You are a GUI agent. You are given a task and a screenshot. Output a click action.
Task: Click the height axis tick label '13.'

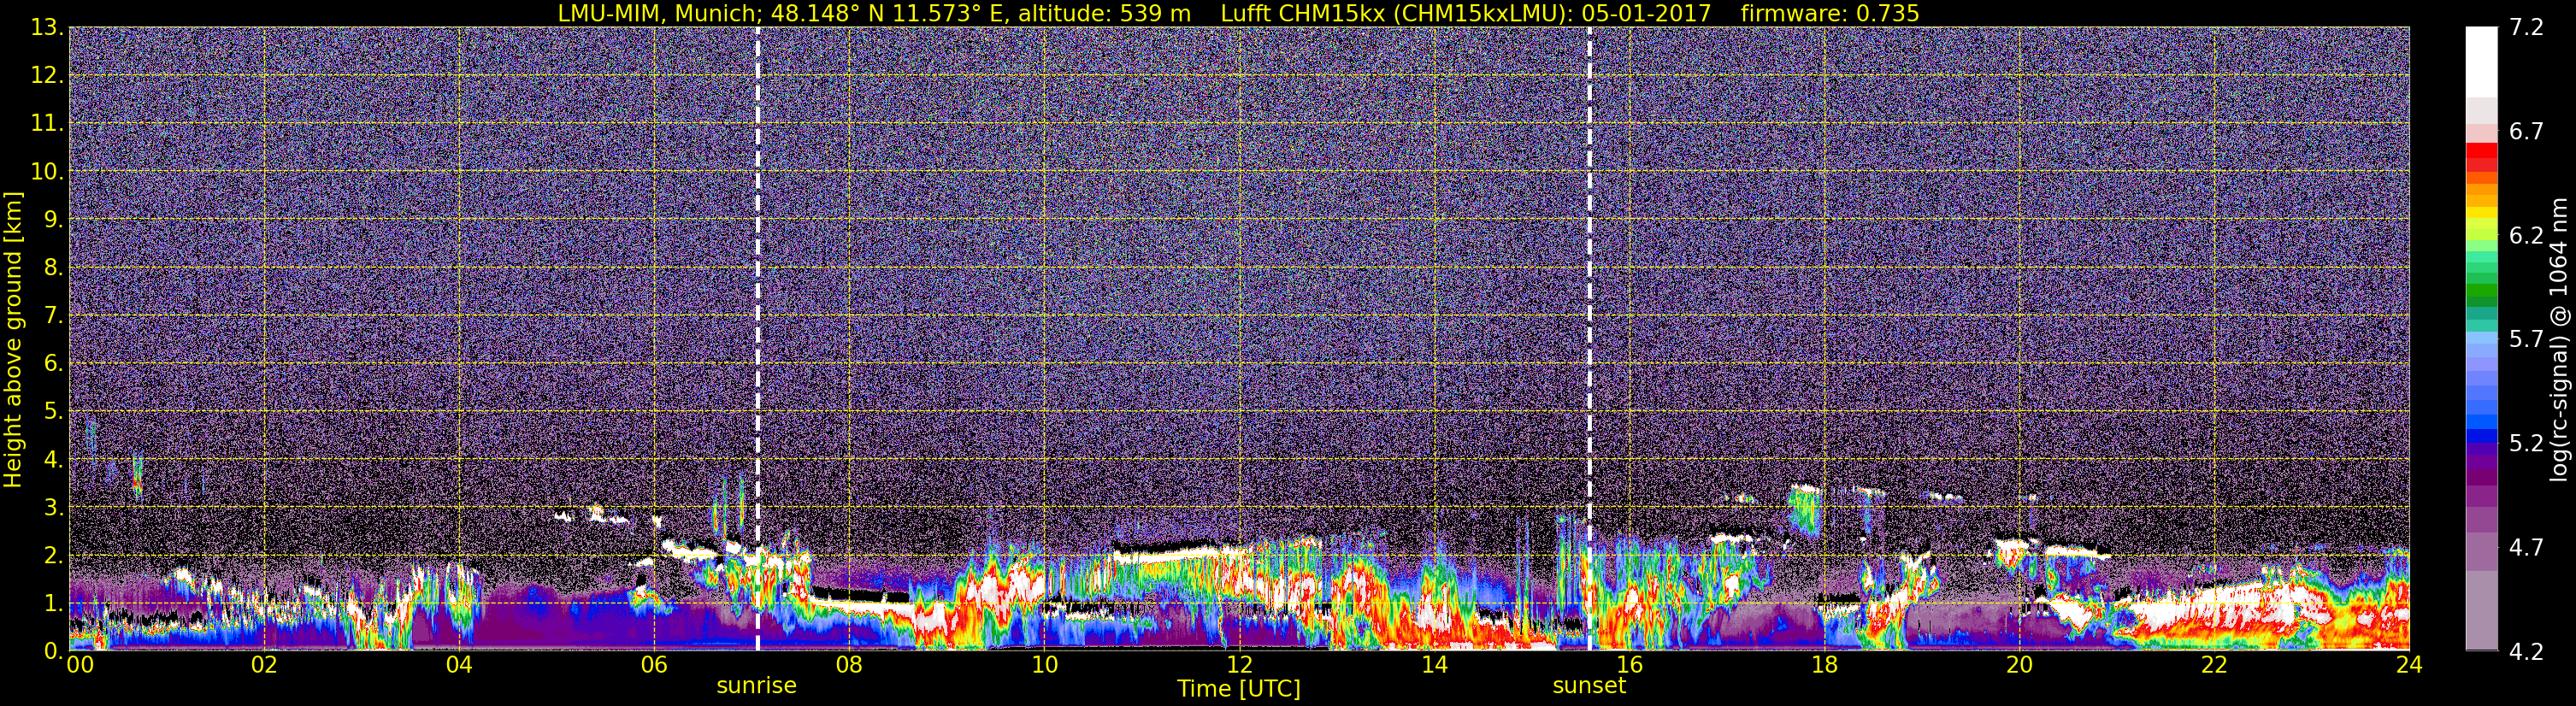tap(47, 28)
